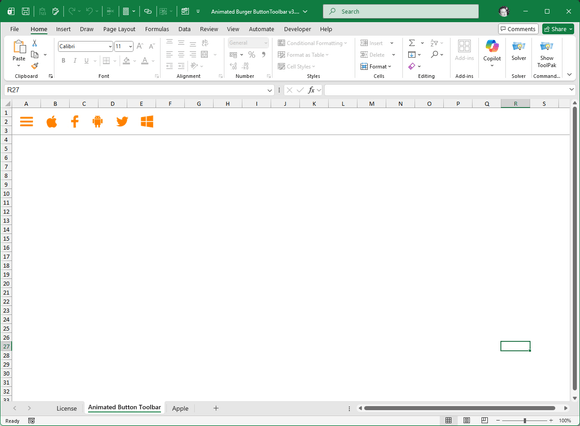Click the orange Windows logo icon
This screenshot has height=426, width=580.
[x=147, y=121]
